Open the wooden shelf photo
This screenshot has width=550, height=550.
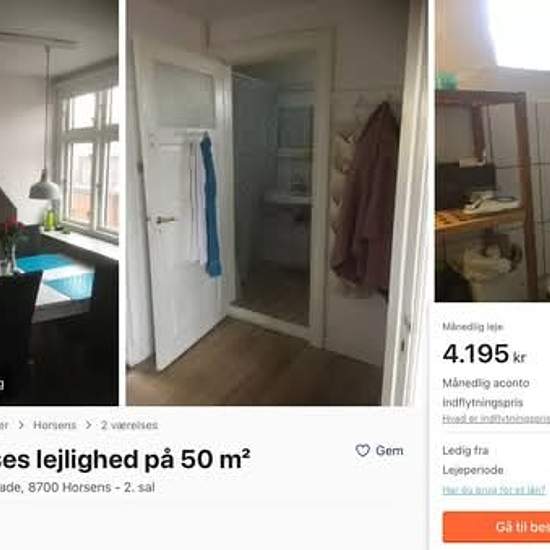(492, 151)
